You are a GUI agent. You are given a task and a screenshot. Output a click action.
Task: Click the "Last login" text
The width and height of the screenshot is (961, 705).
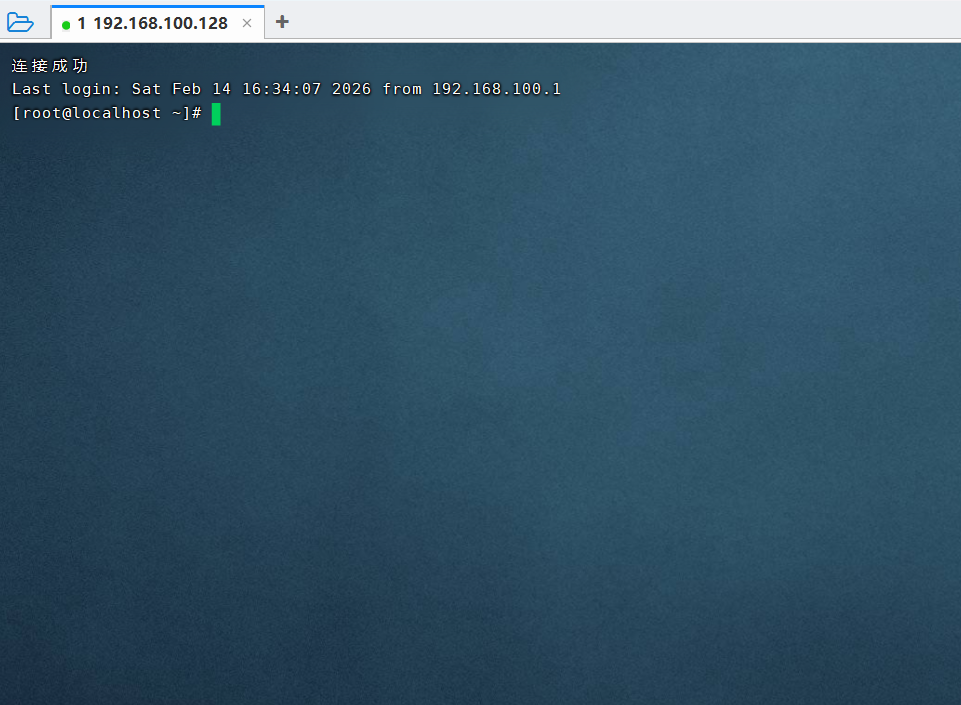66,89
